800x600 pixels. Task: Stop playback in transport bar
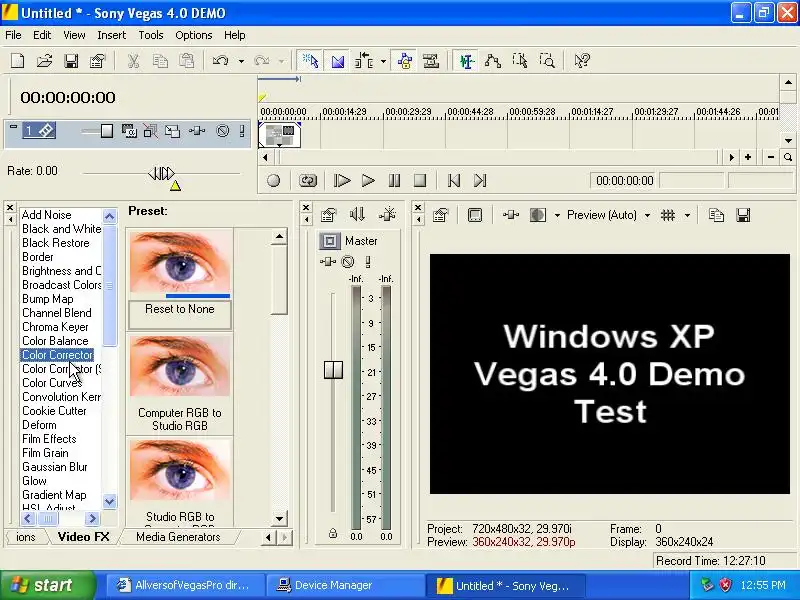[420, 181]
